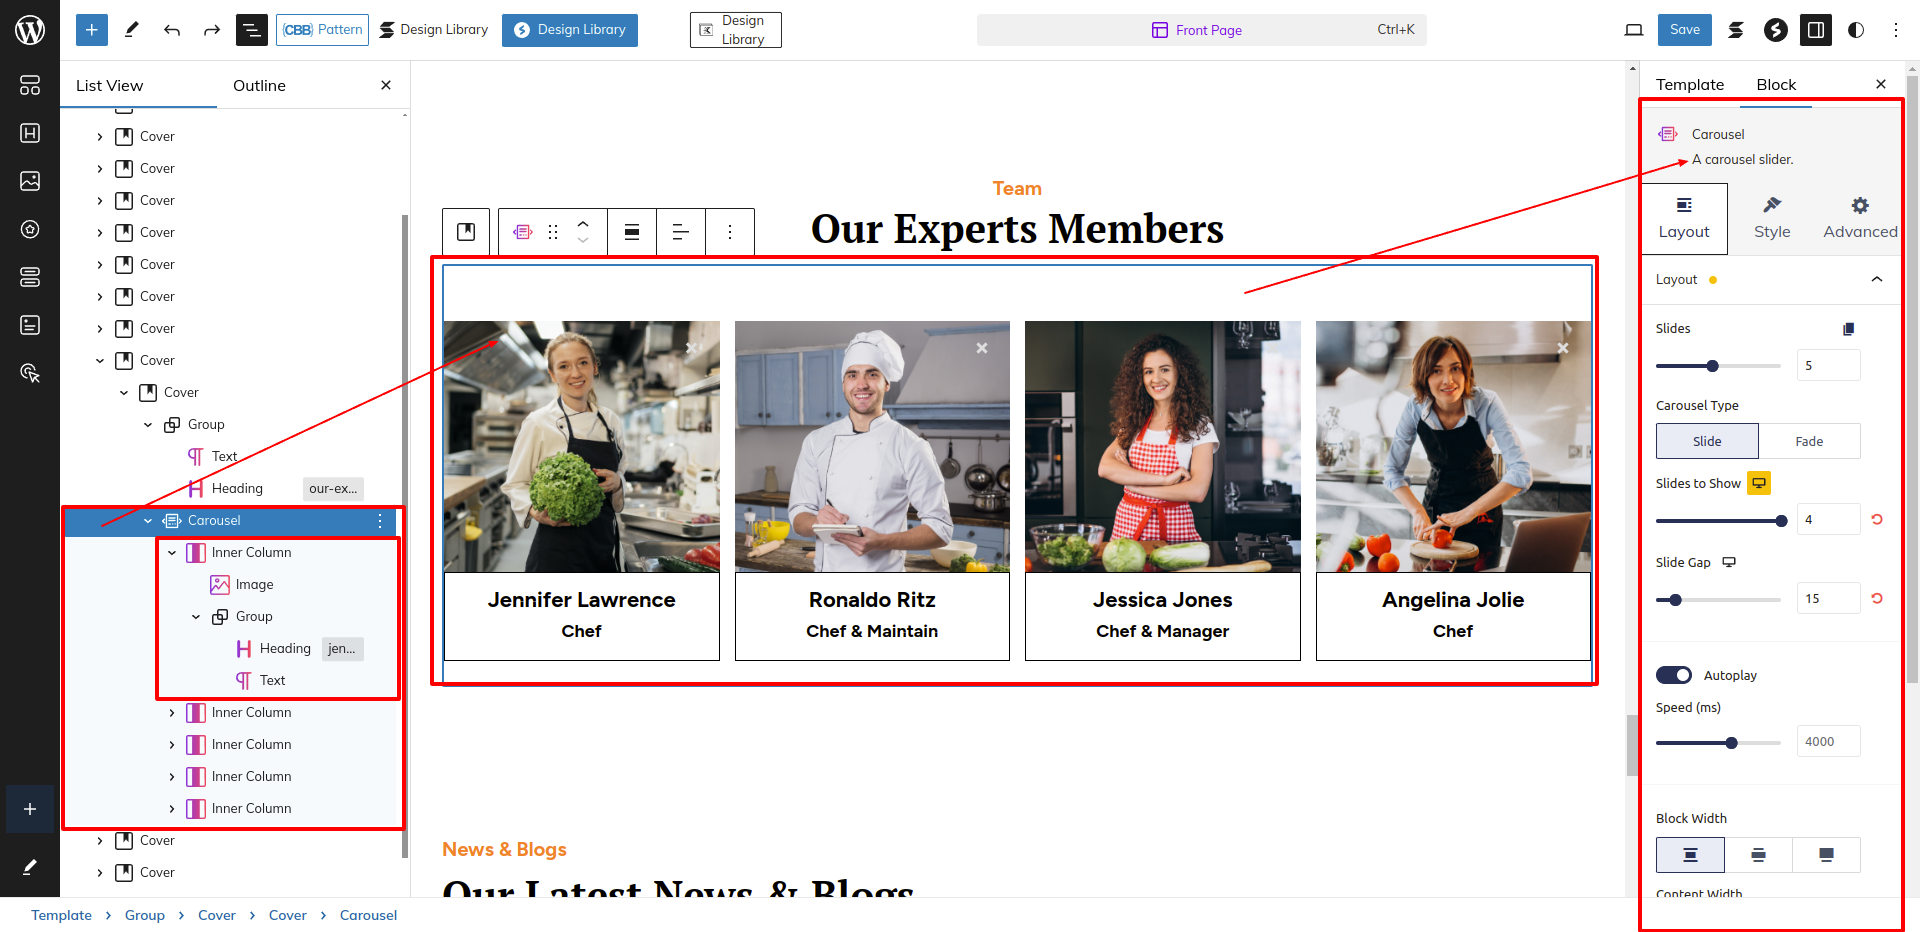
Task: Expand the last Inner Column tree item
Action: coord(172,809)
